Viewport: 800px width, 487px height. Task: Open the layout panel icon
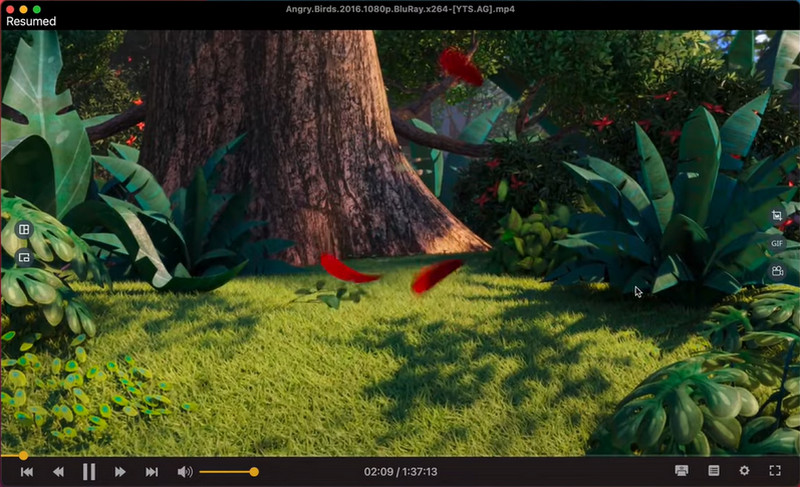pyautogui.click(x=24, y=229)
